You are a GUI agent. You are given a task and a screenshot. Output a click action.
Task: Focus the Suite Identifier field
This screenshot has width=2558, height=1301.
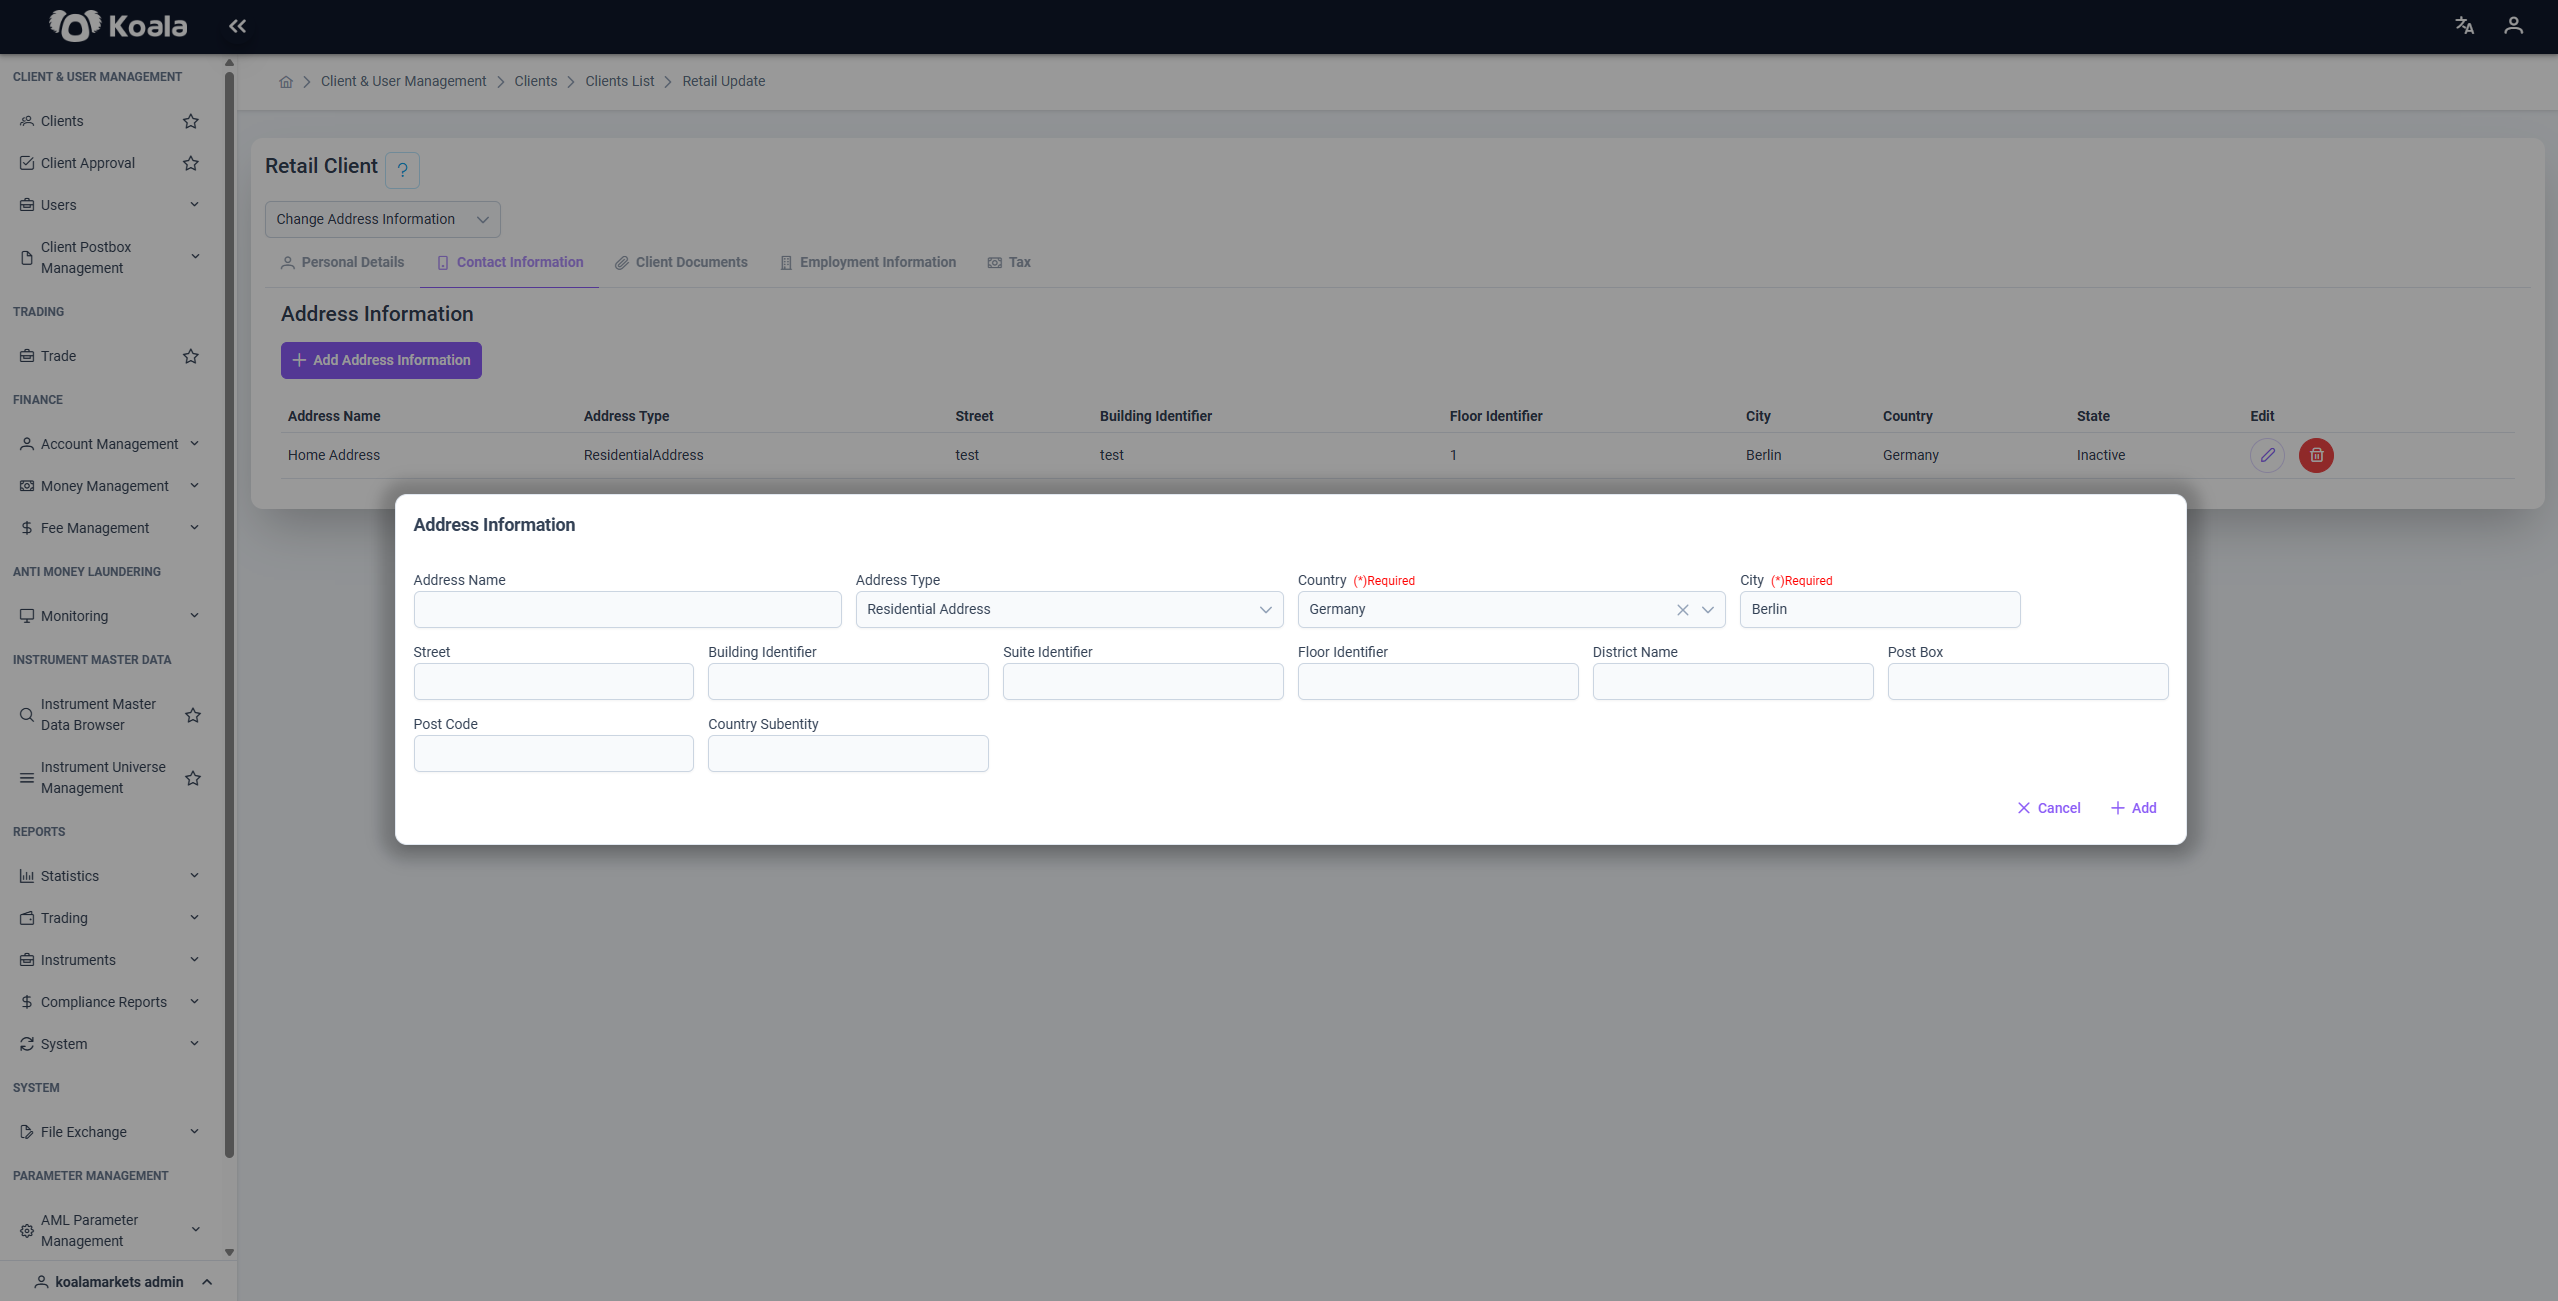click(x=1143, y=682)
